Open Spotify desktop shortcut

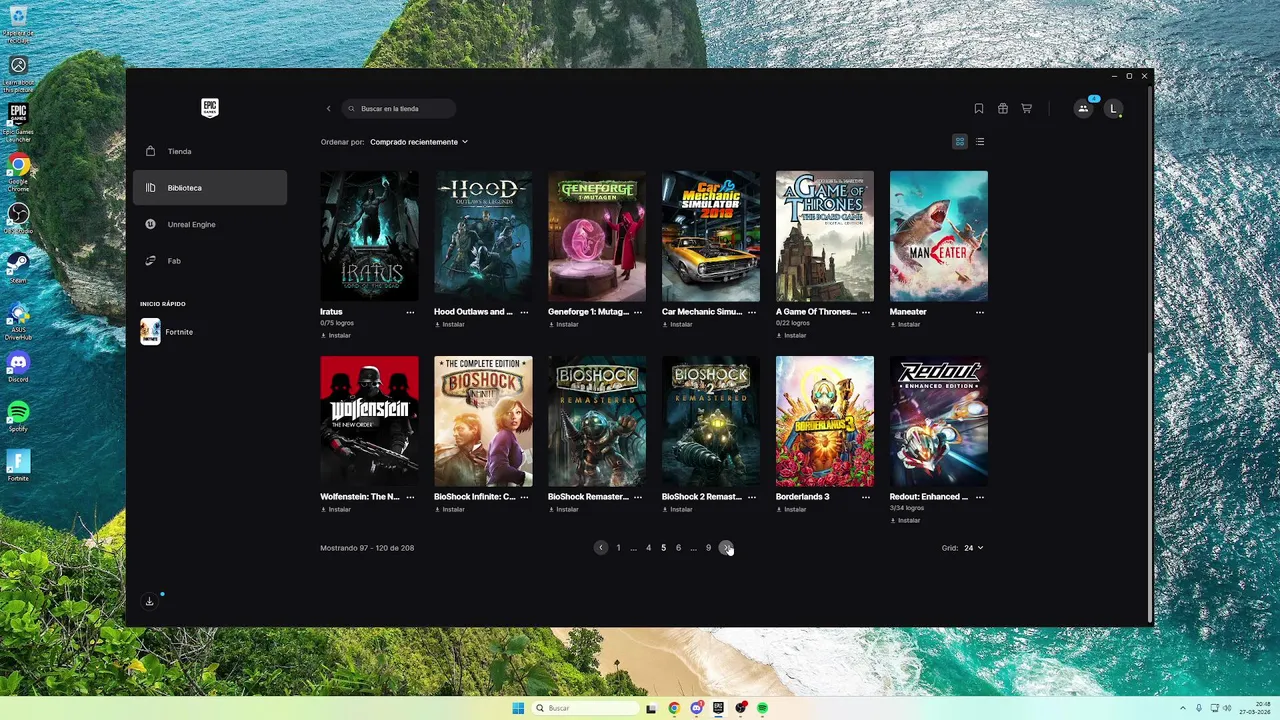tap(18, 417)
